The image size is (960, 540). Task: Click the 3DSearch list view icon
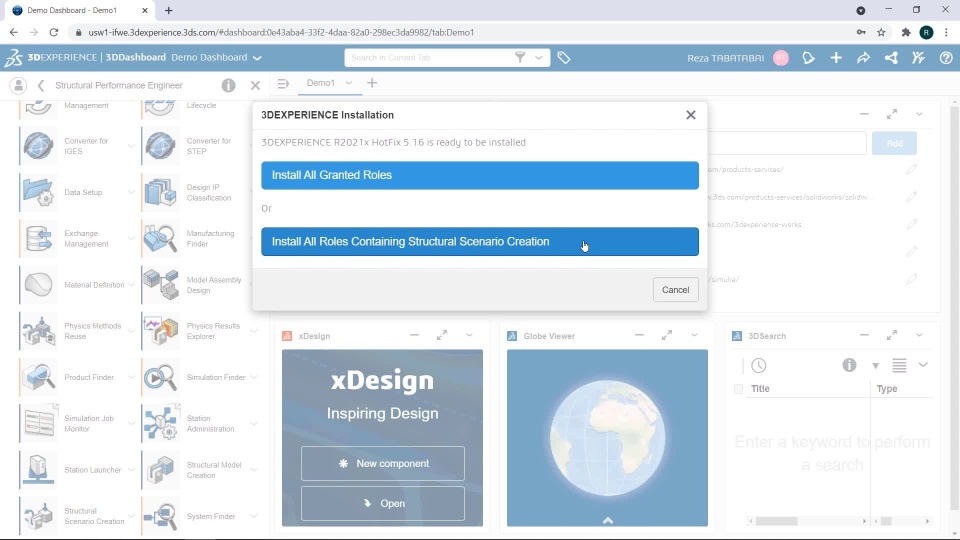pyautogui.click(x=899, y=366)
